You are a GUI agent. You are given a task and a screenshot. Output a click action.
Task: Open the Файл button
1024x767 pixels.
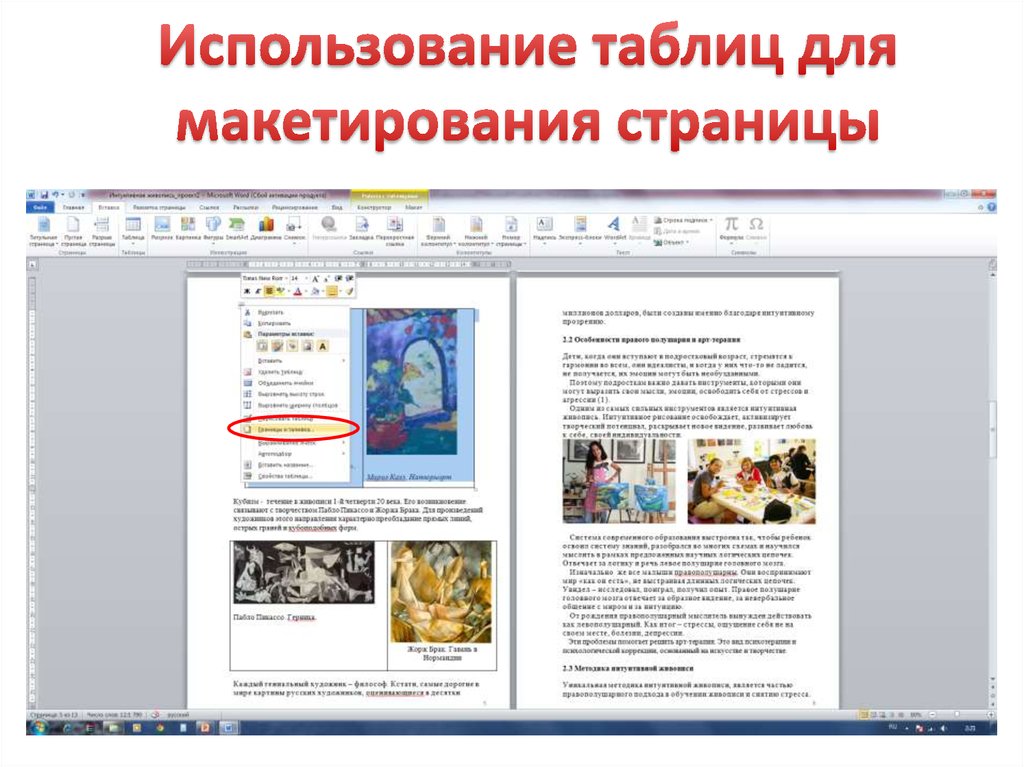pyautogui.click(x=41, y=206)
